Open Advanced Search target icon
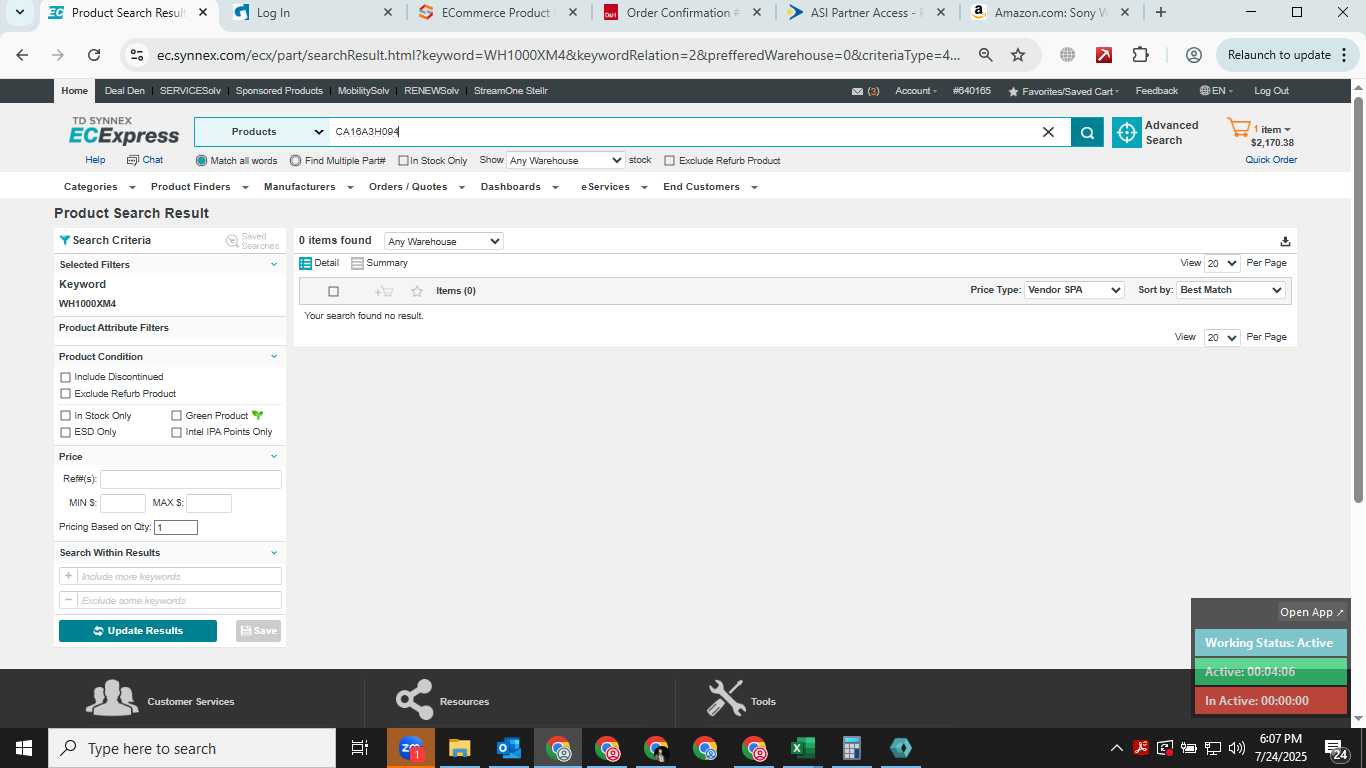The height and width of the screenshot is (768, 1366). point(1127,132)
